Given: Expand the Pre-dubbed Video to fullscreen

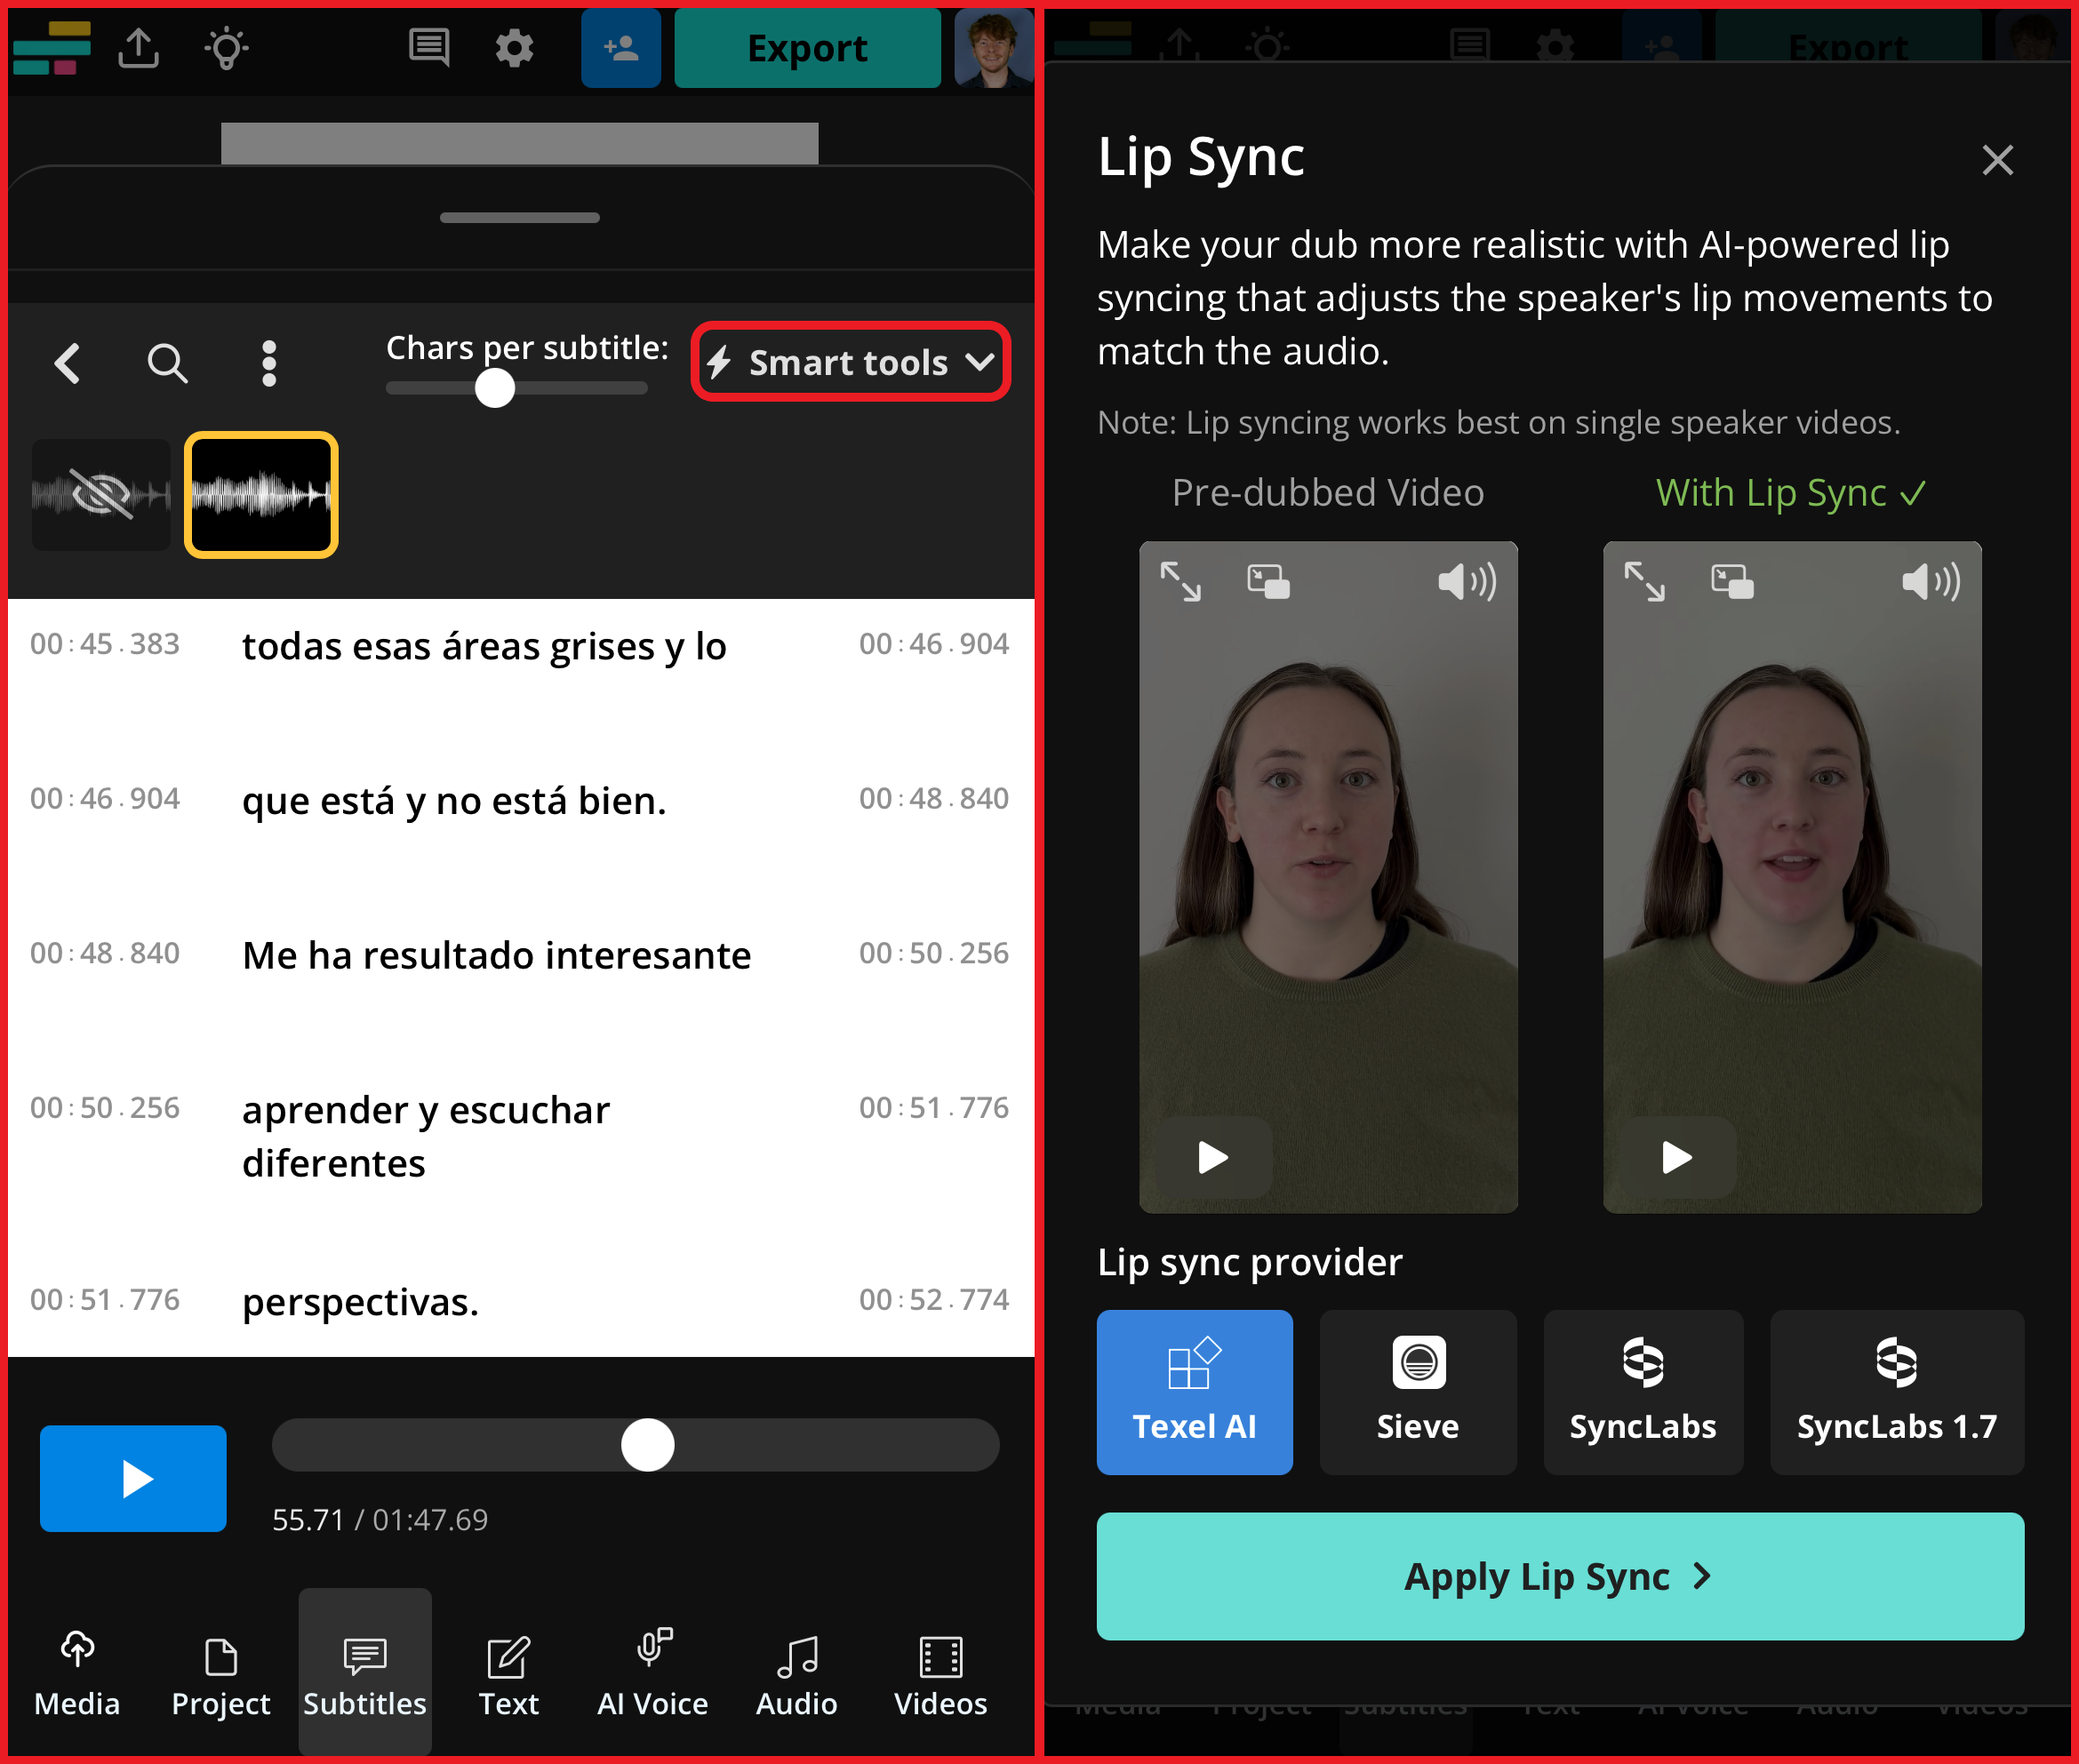Looking at the screenshot, I should tap(1181, 583).
